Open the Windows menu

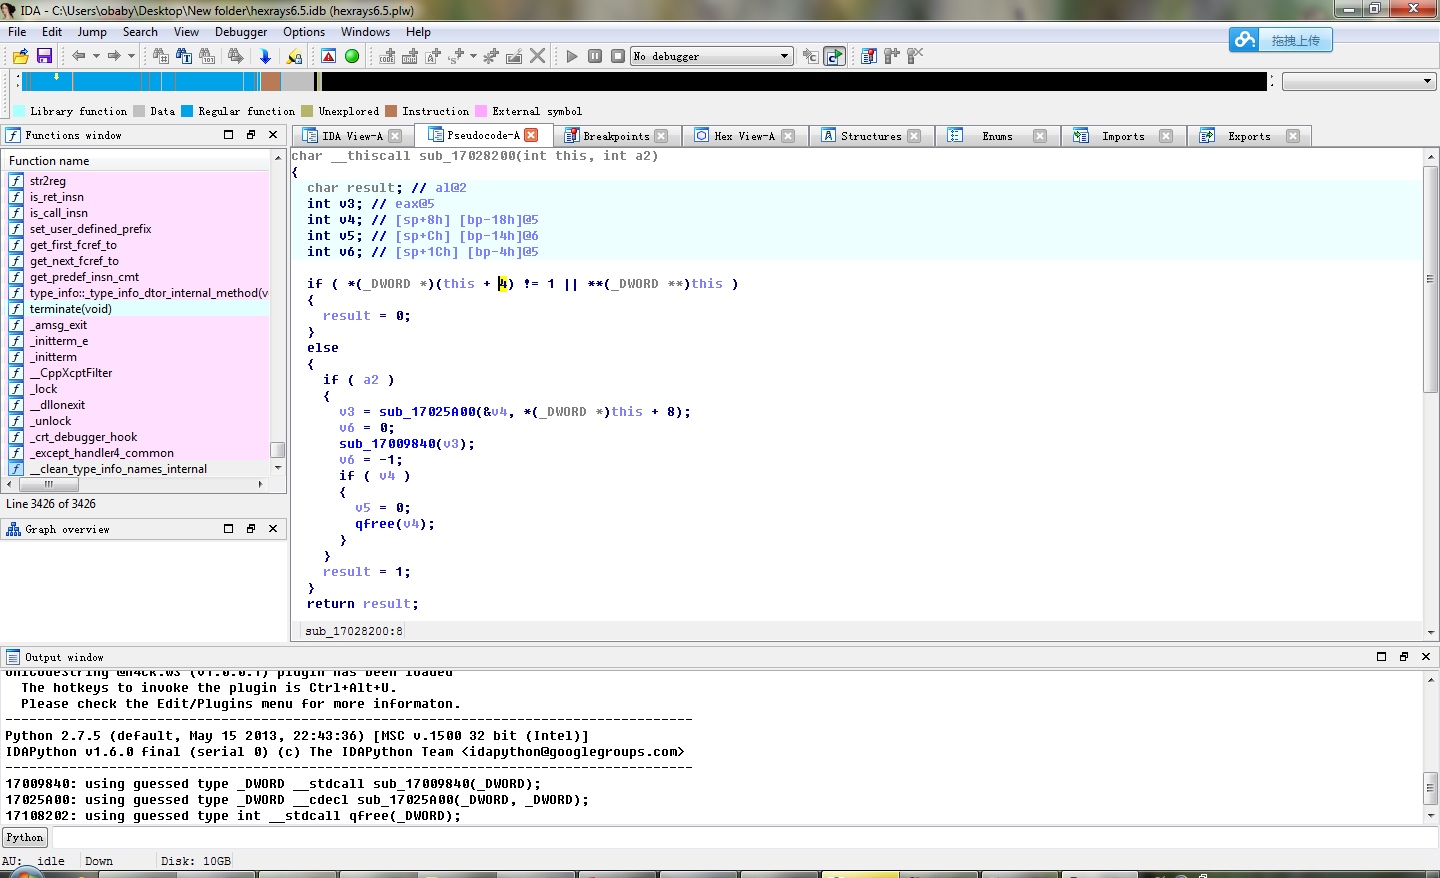pyautogui.click(x=365, y=32)
